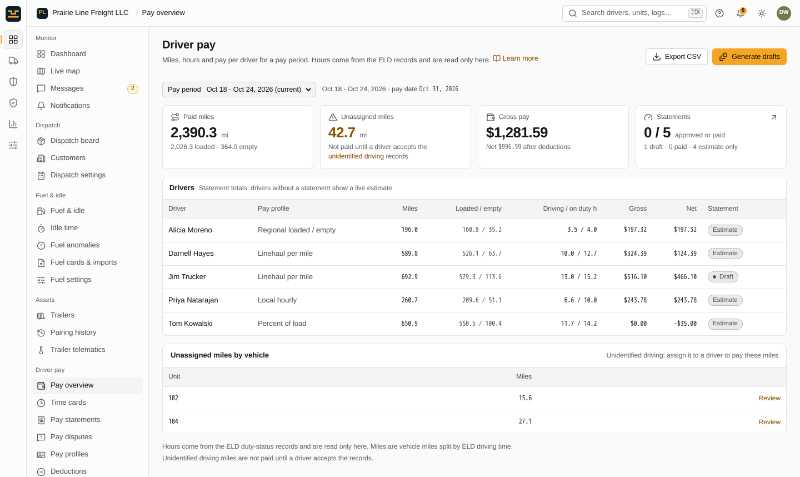This screenshot has width=800, height=477.
Task: Click the Messages unread count badge
Action: click(132, 88)
